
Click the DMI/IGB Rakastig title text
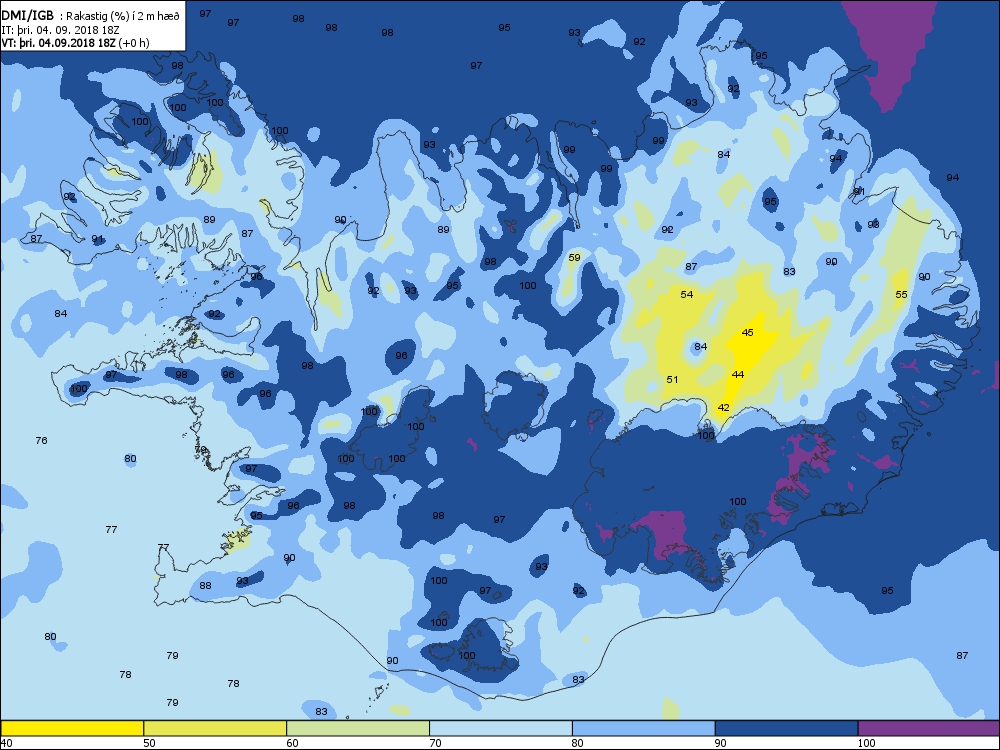tap(91, 17)
